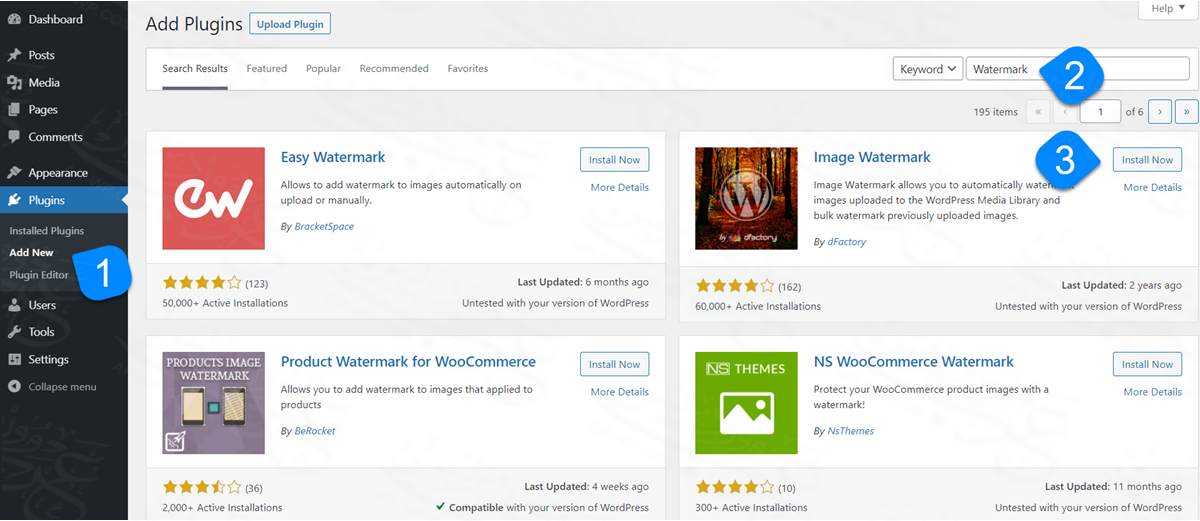
Task: Click the Posts pin icon
Action: coord(14,55)
